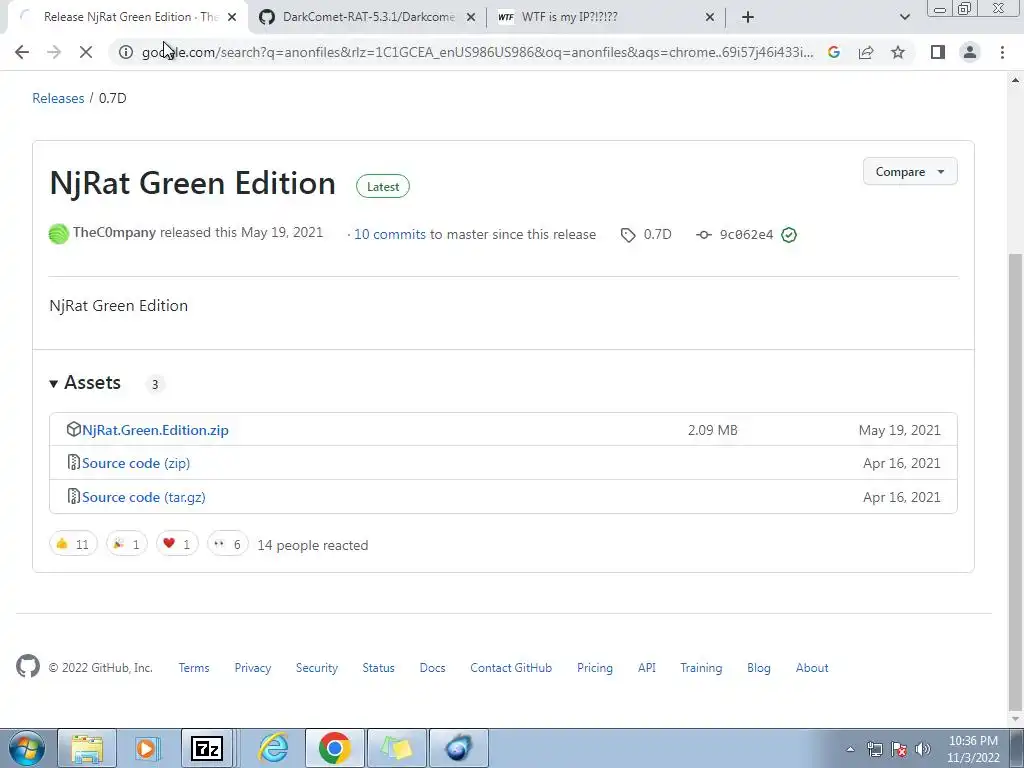Toggle the party popper reaction
The height and width of the screenshot is (768, 1024).
(127, 543)
